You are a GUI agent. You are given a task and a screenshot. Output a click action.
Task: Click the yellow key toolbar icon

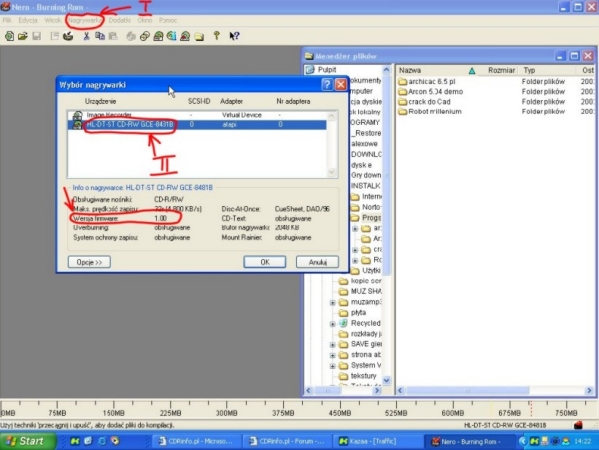tap(217, 36)
